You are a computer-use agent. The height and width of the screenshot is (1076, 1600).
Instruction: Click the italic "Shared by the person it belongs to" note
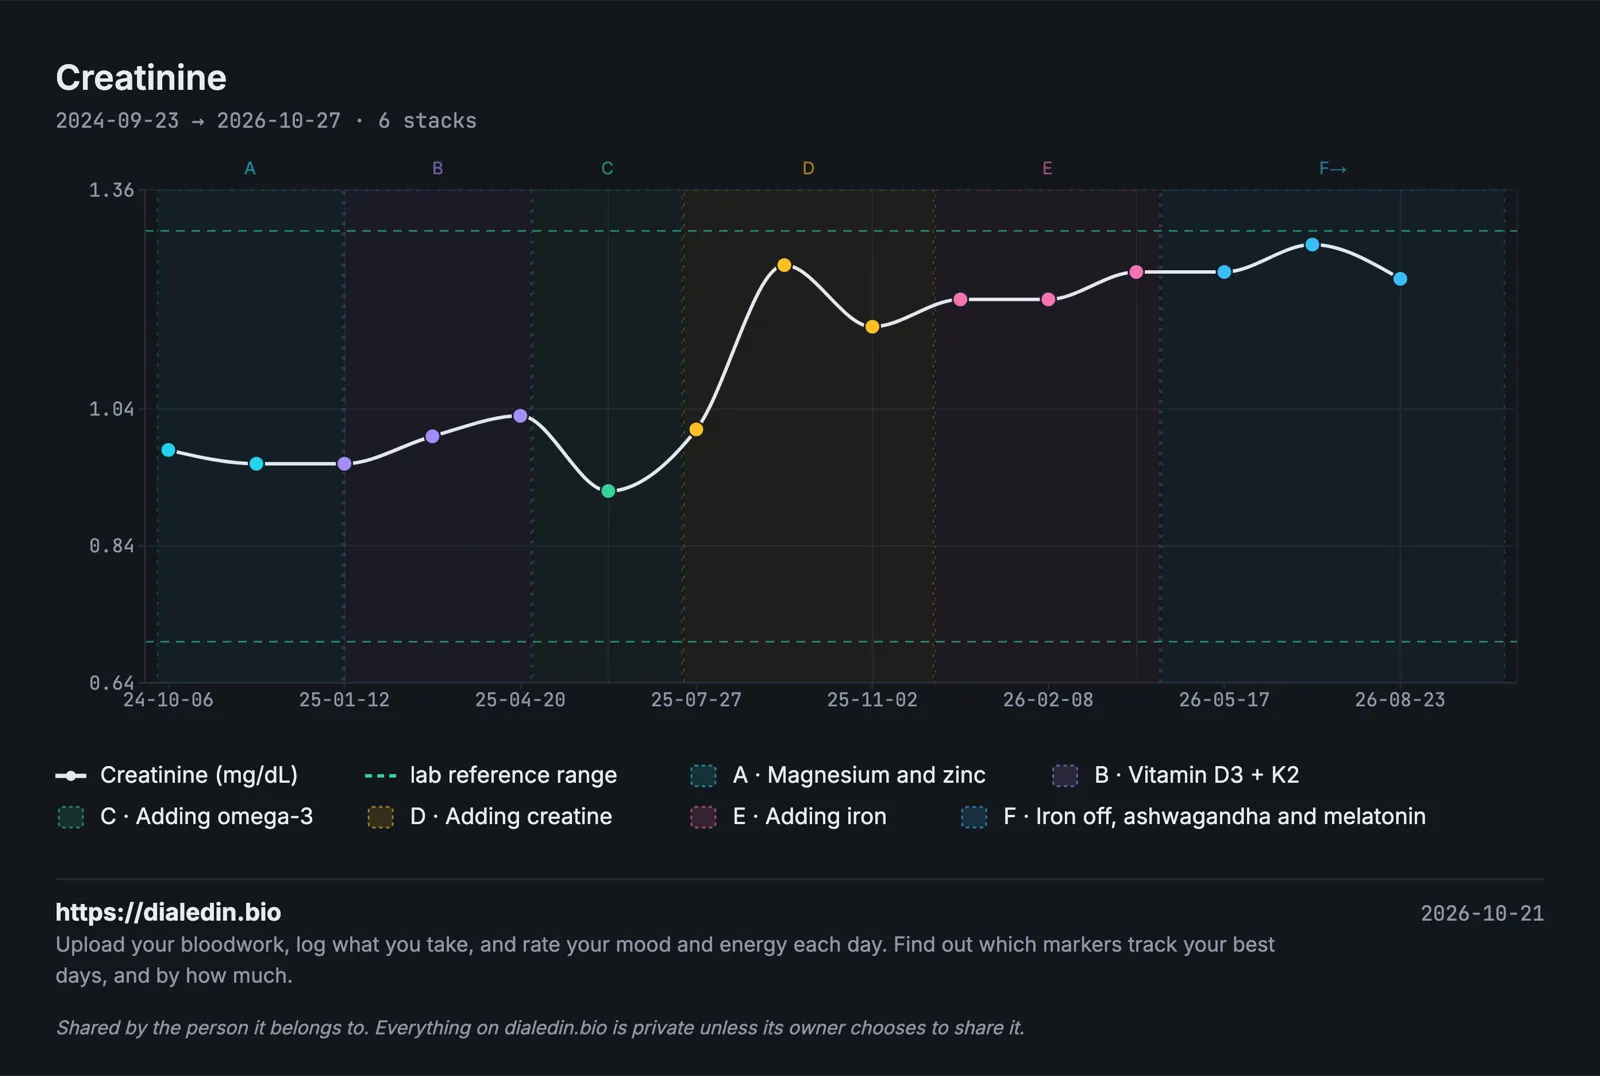click(540, 1028)
